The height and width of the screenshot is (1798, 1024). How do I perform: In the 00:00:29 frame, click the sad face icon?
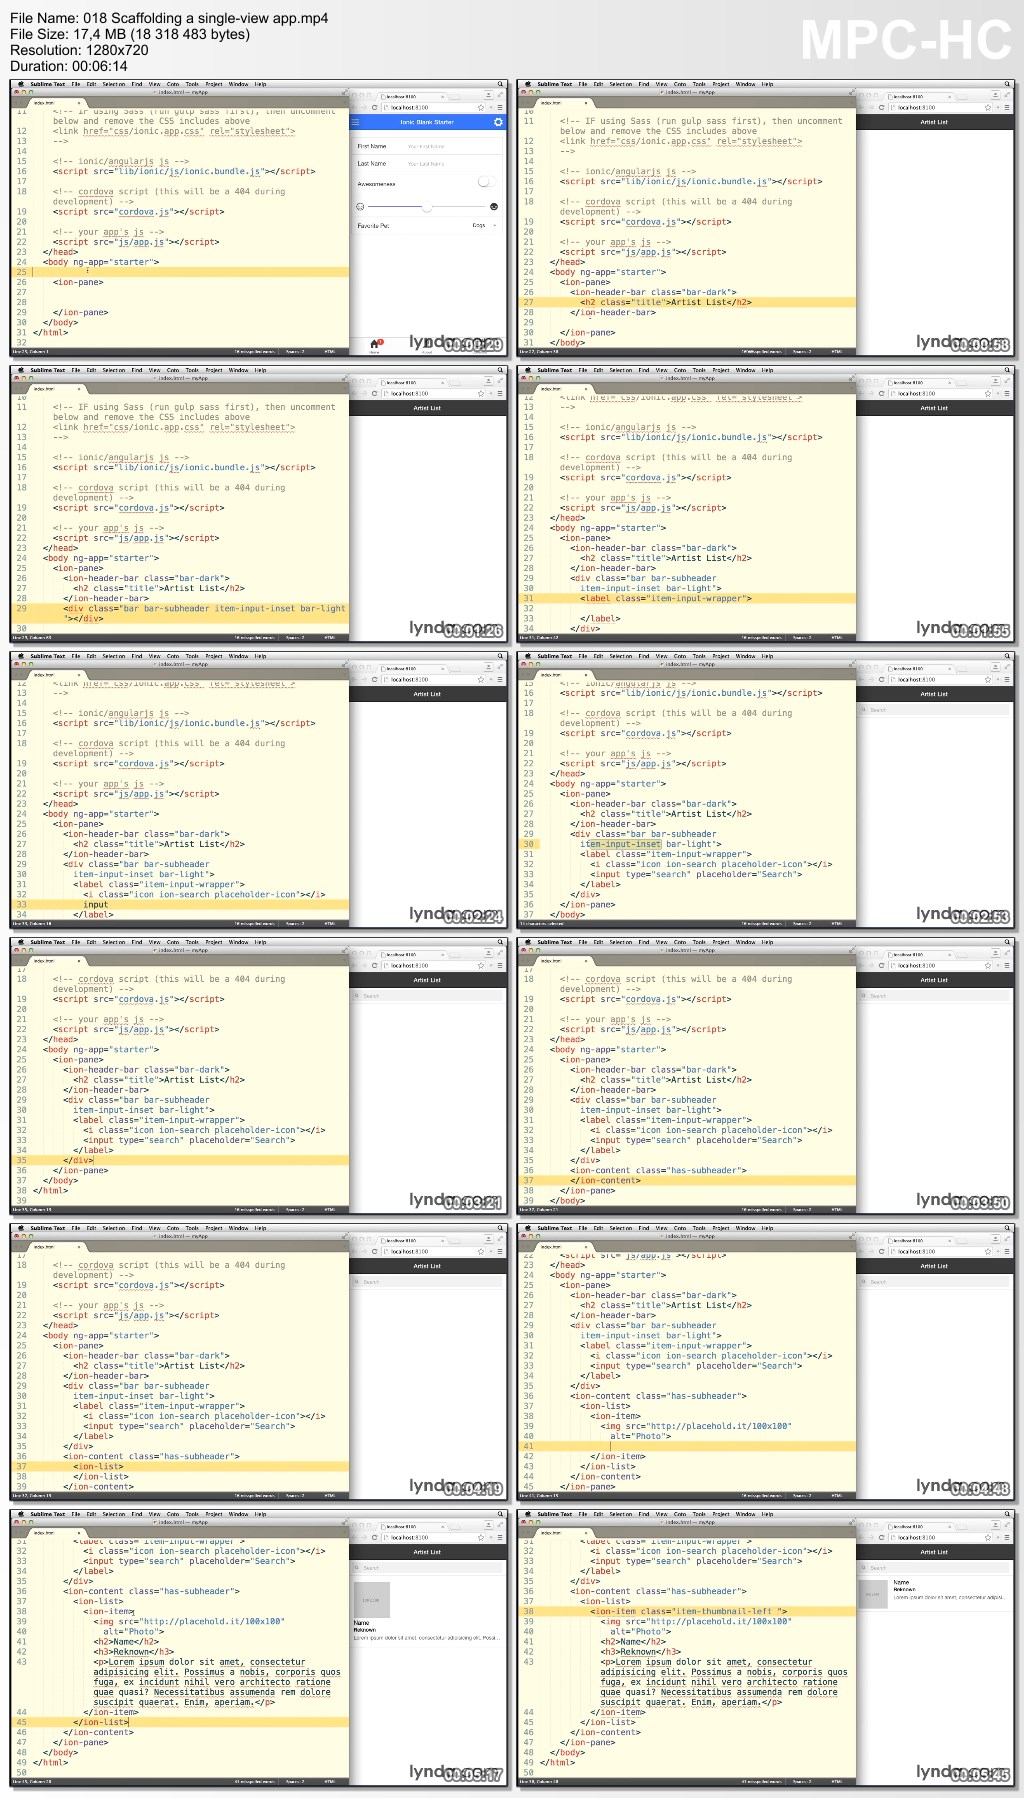coord(360,207)
